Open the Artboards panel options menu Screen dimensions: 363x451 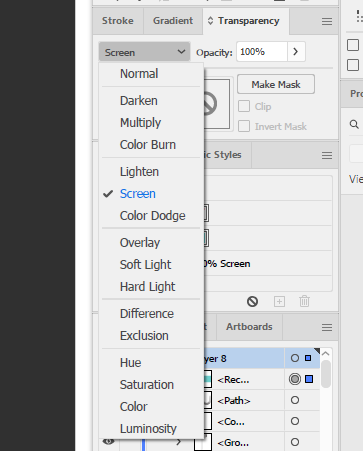(327, 327)
